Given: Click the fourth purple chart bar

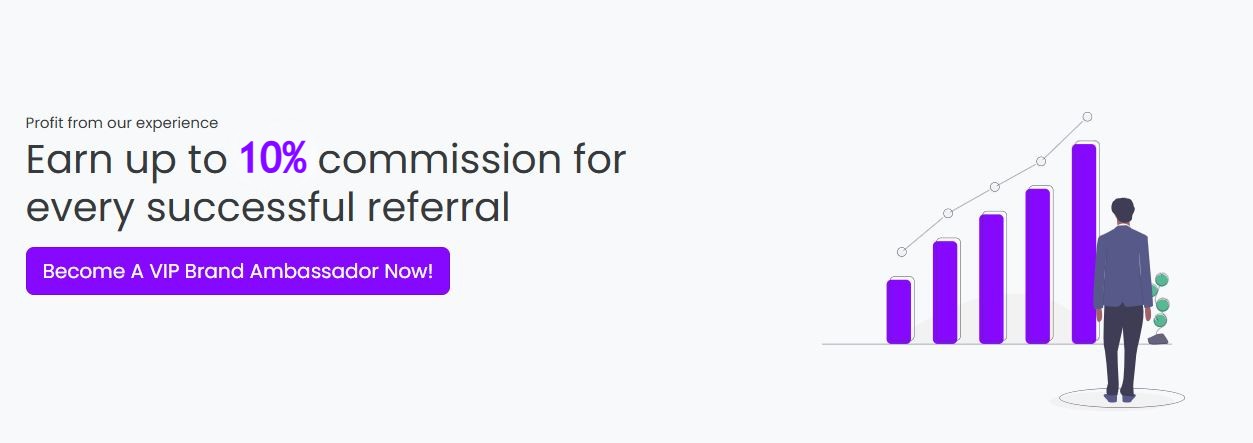Looking at the screenshot, I should coord(1038,265).
